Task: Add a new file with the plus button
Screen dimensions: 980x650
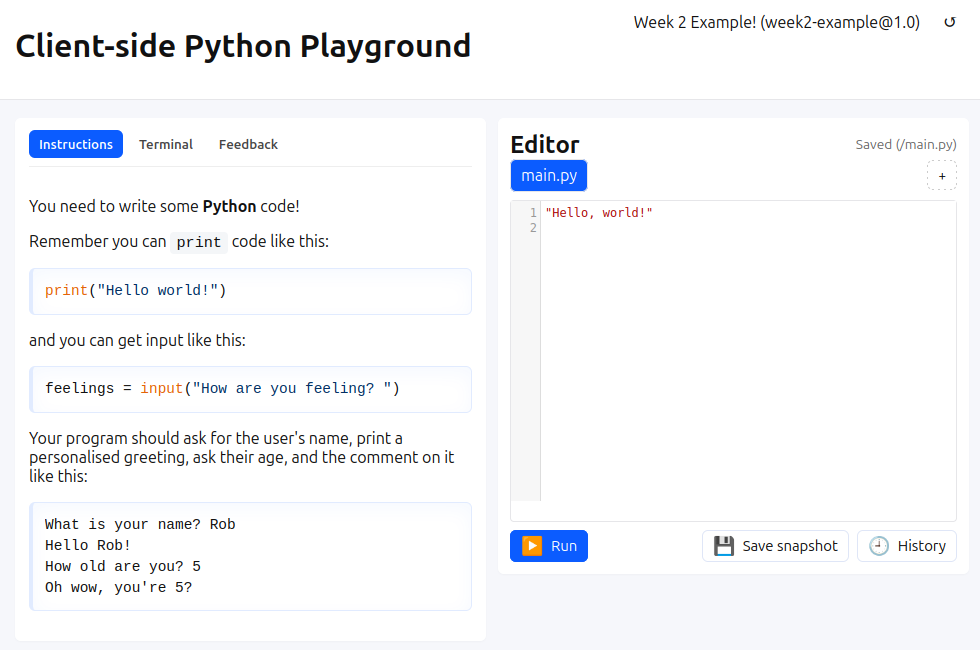Action: click(941, 176)
